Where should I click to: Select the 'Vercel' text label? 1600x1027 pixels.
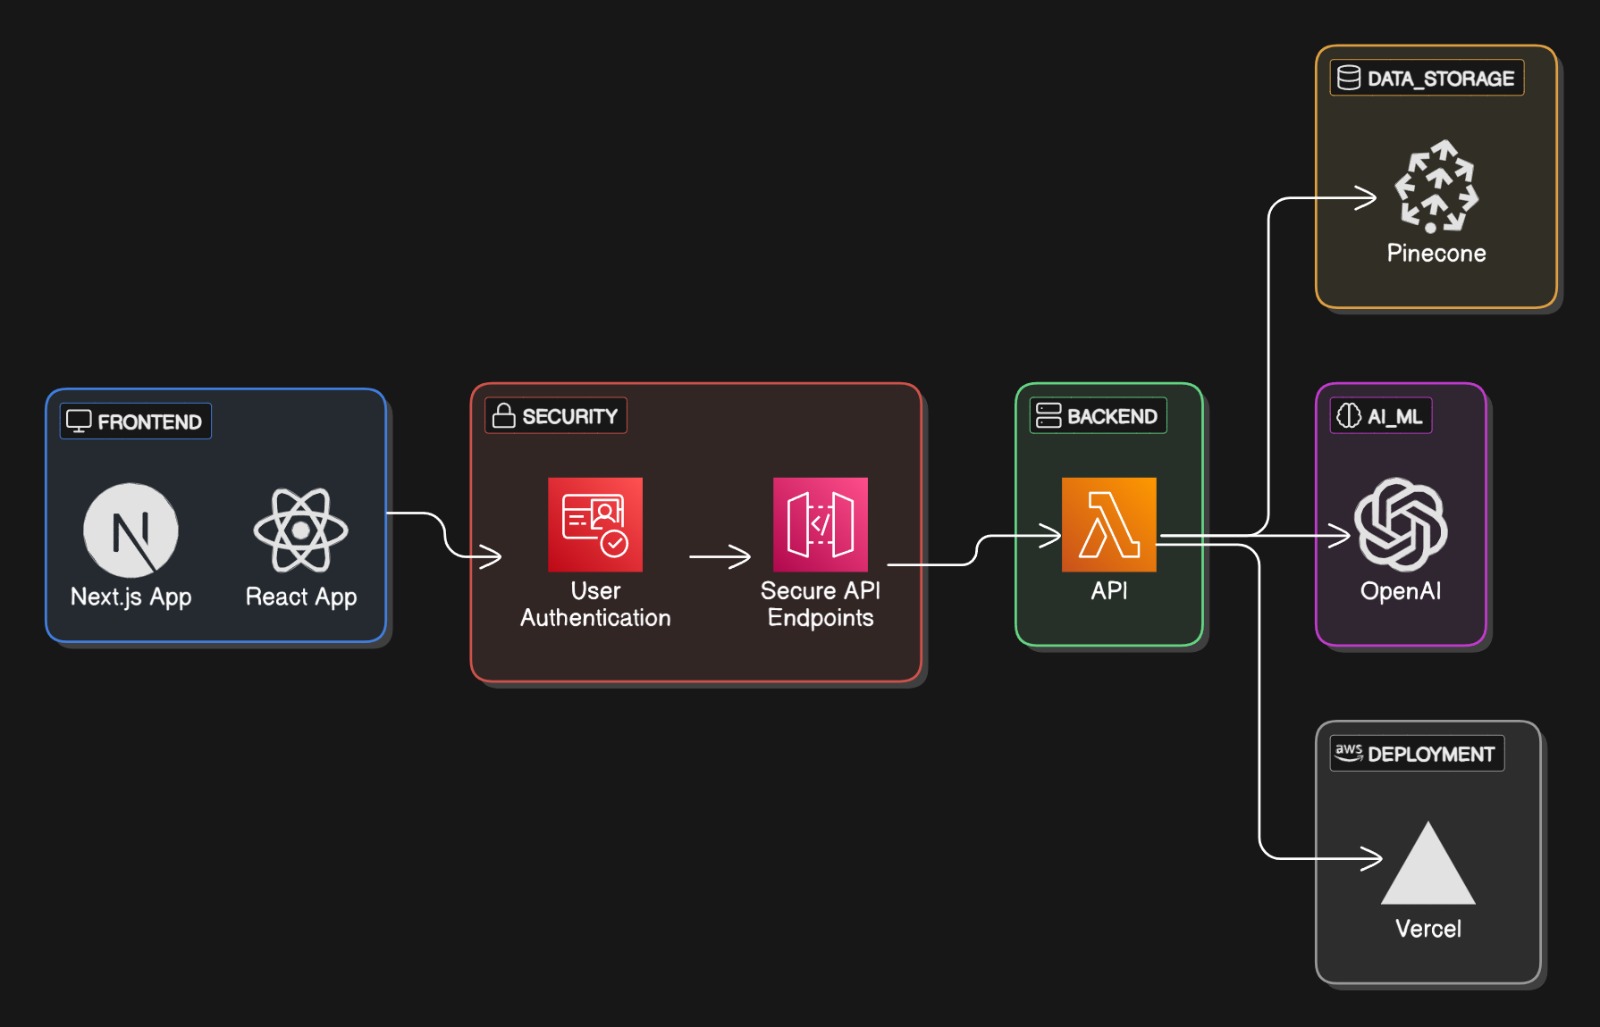[1428, 929]
